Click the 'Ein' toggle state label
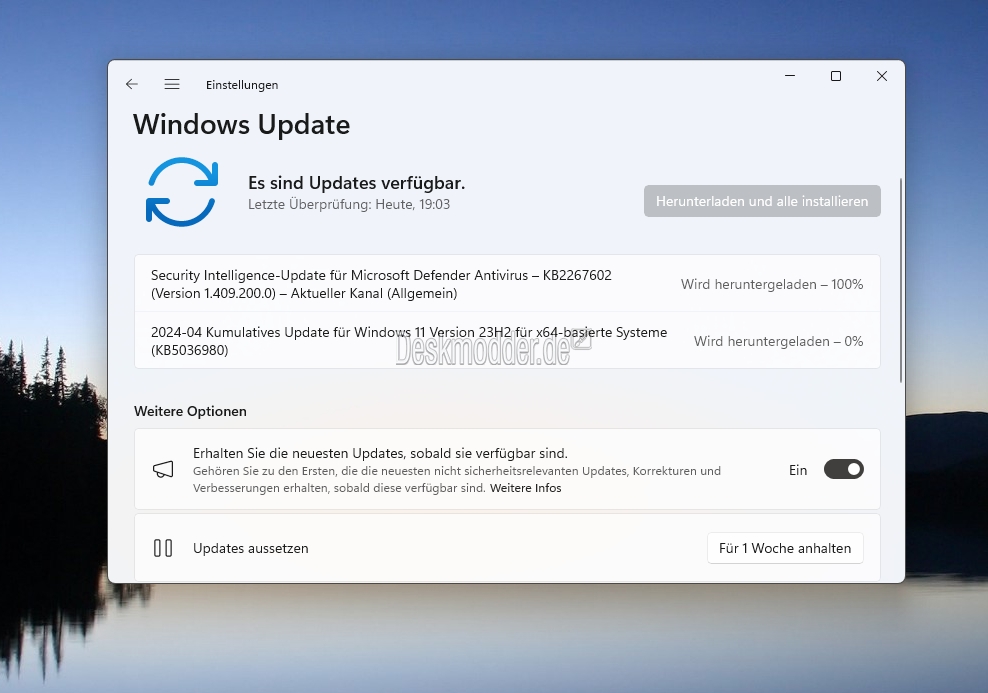The height and width of the screenshot is (693, 988). [x=798, y=470]
